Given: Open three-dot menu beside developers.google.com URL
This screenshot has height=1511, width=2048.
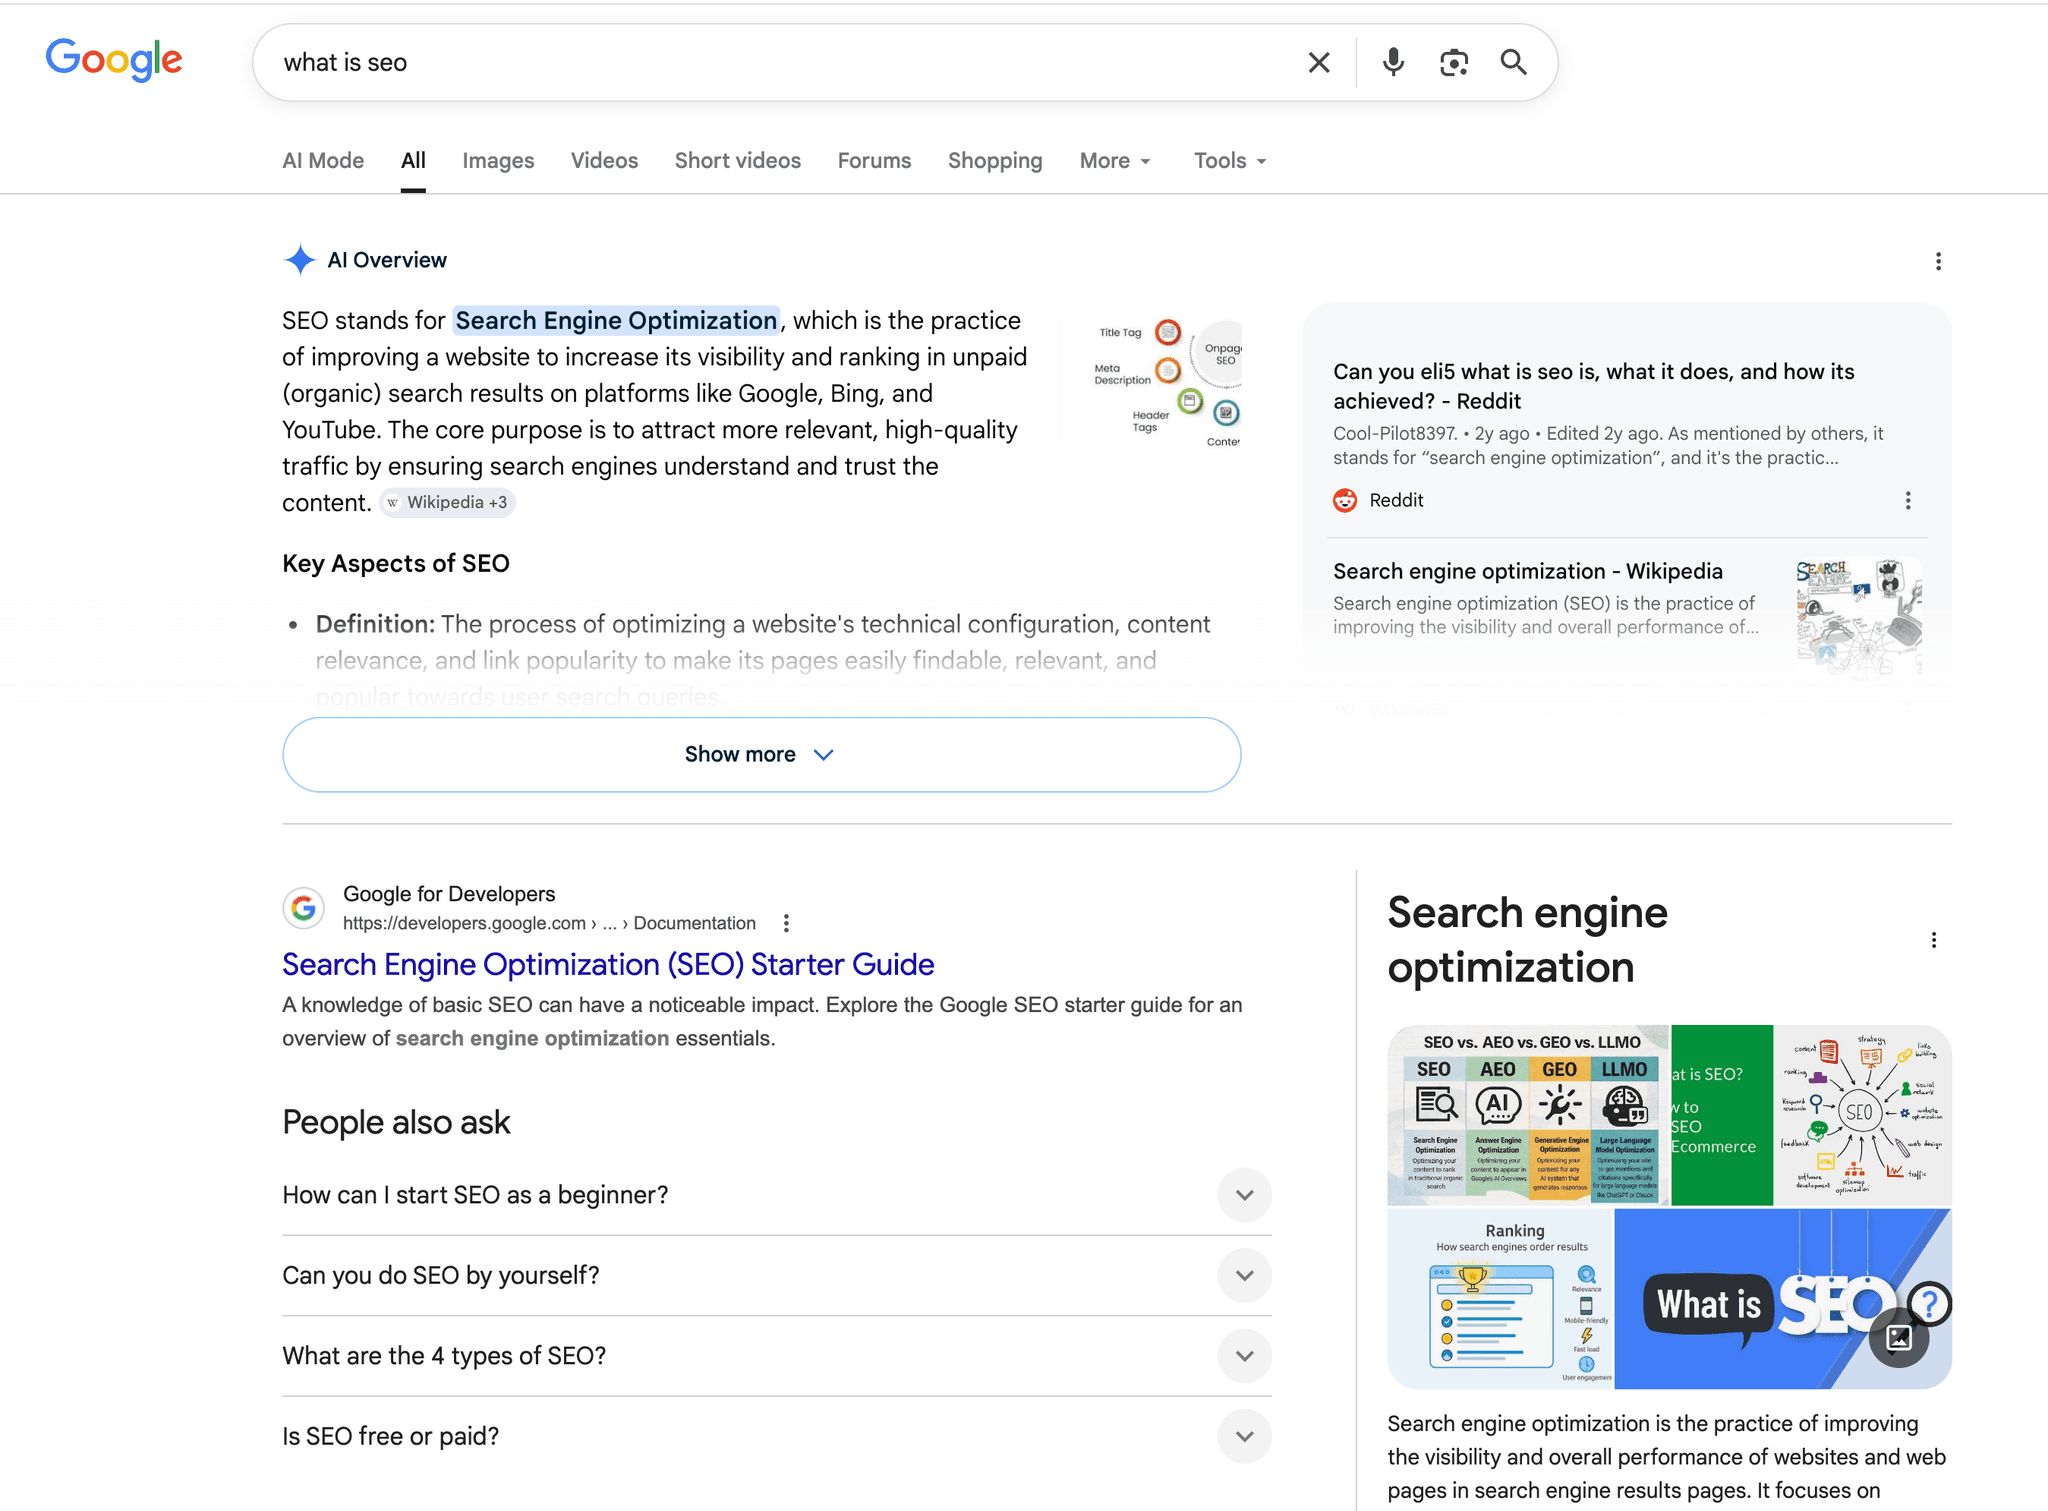Looking at the screenshot, I should [x=786, y=923].
